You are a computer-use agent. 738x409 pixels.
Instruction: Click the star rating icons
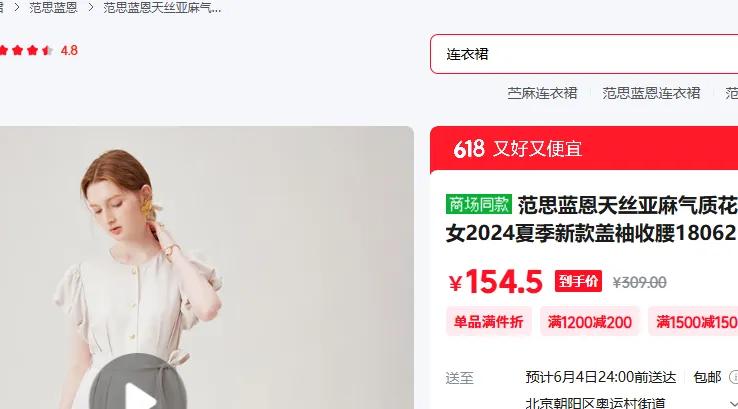coord(26,50)
